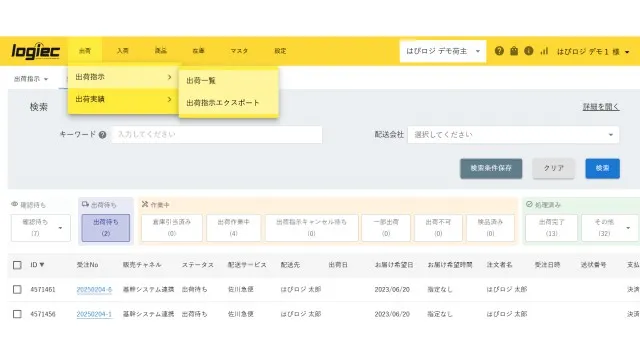
Task: Expand the その他 (32) status dropdown
Action: (610, 228)
